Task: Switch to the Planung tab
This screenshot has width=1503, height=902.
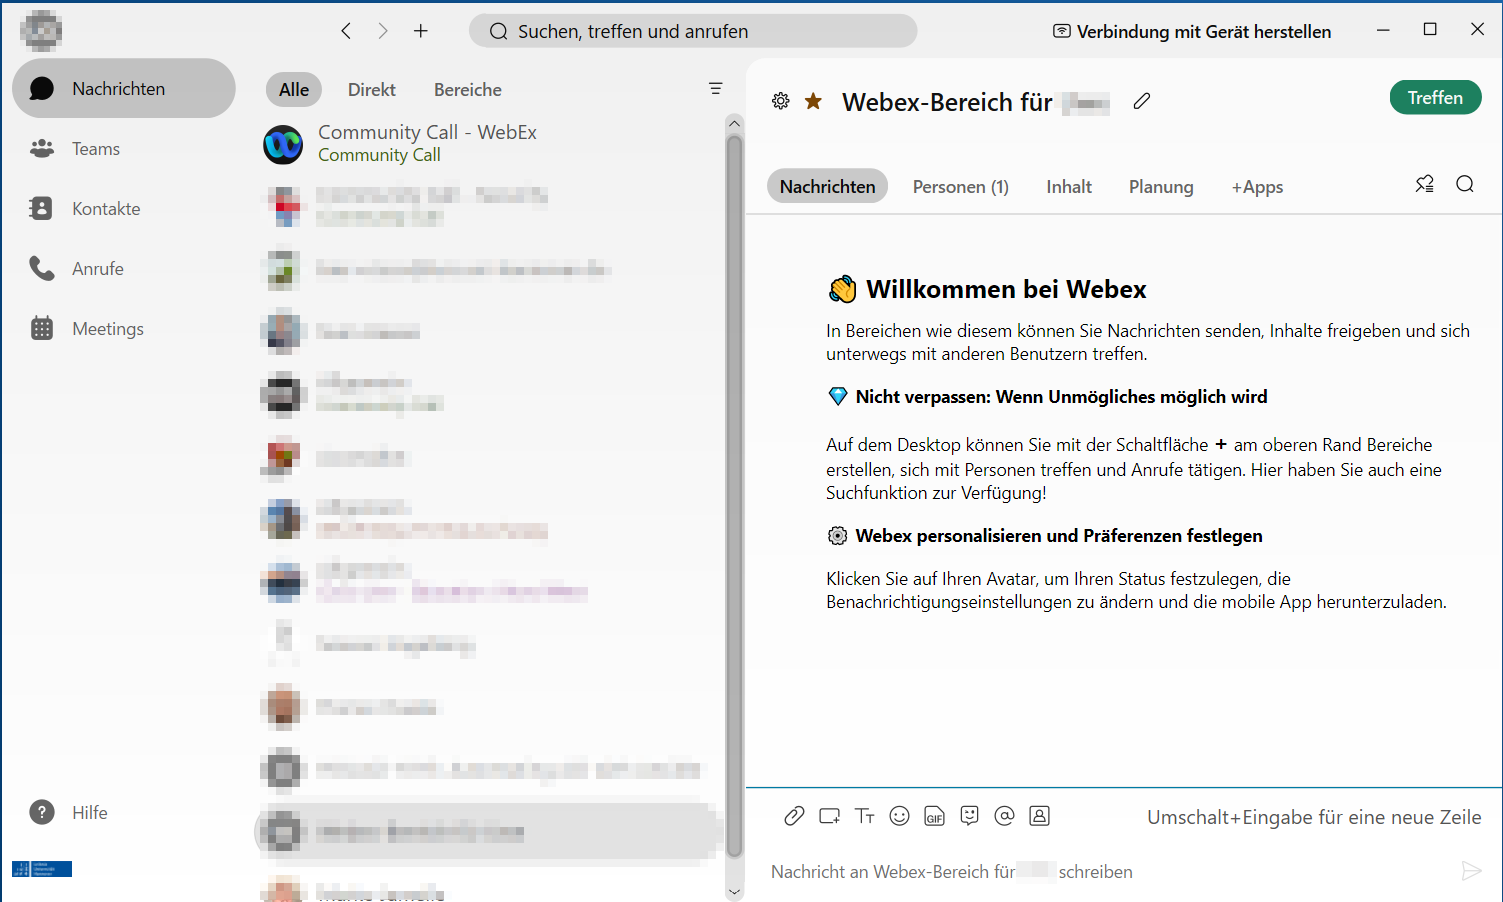Action: [x=1161, y=187]
